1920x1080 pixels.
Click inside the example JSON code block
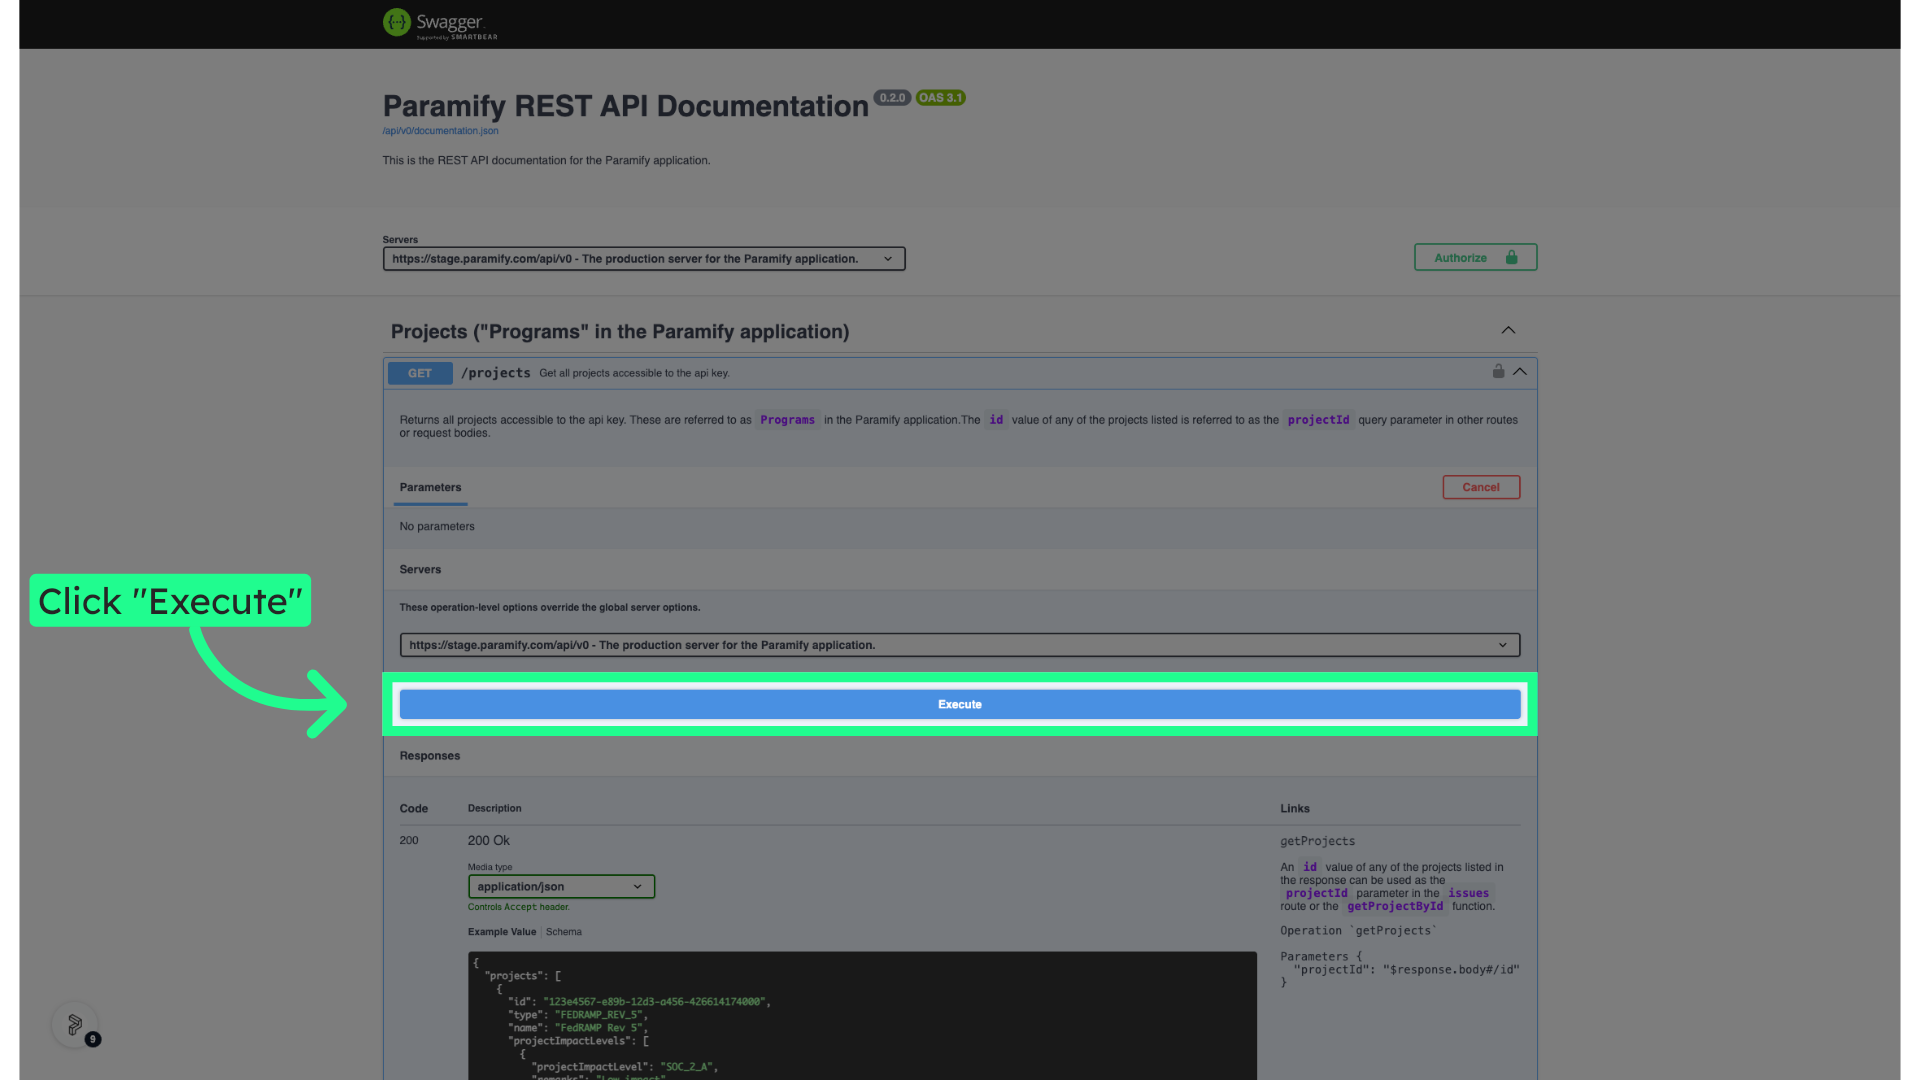(862, 1015)
